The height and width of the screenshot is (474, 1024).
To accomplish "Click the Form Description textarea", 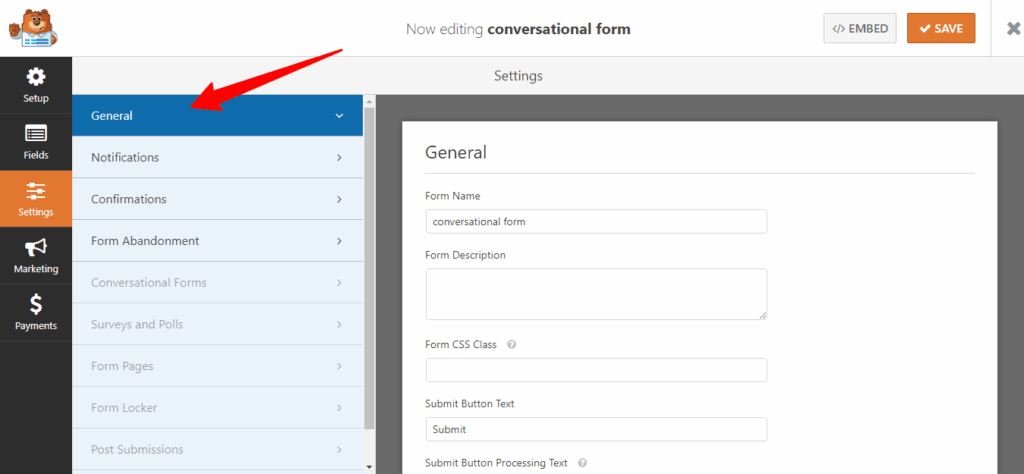I will pyautogui.click(x=596, y=294).
